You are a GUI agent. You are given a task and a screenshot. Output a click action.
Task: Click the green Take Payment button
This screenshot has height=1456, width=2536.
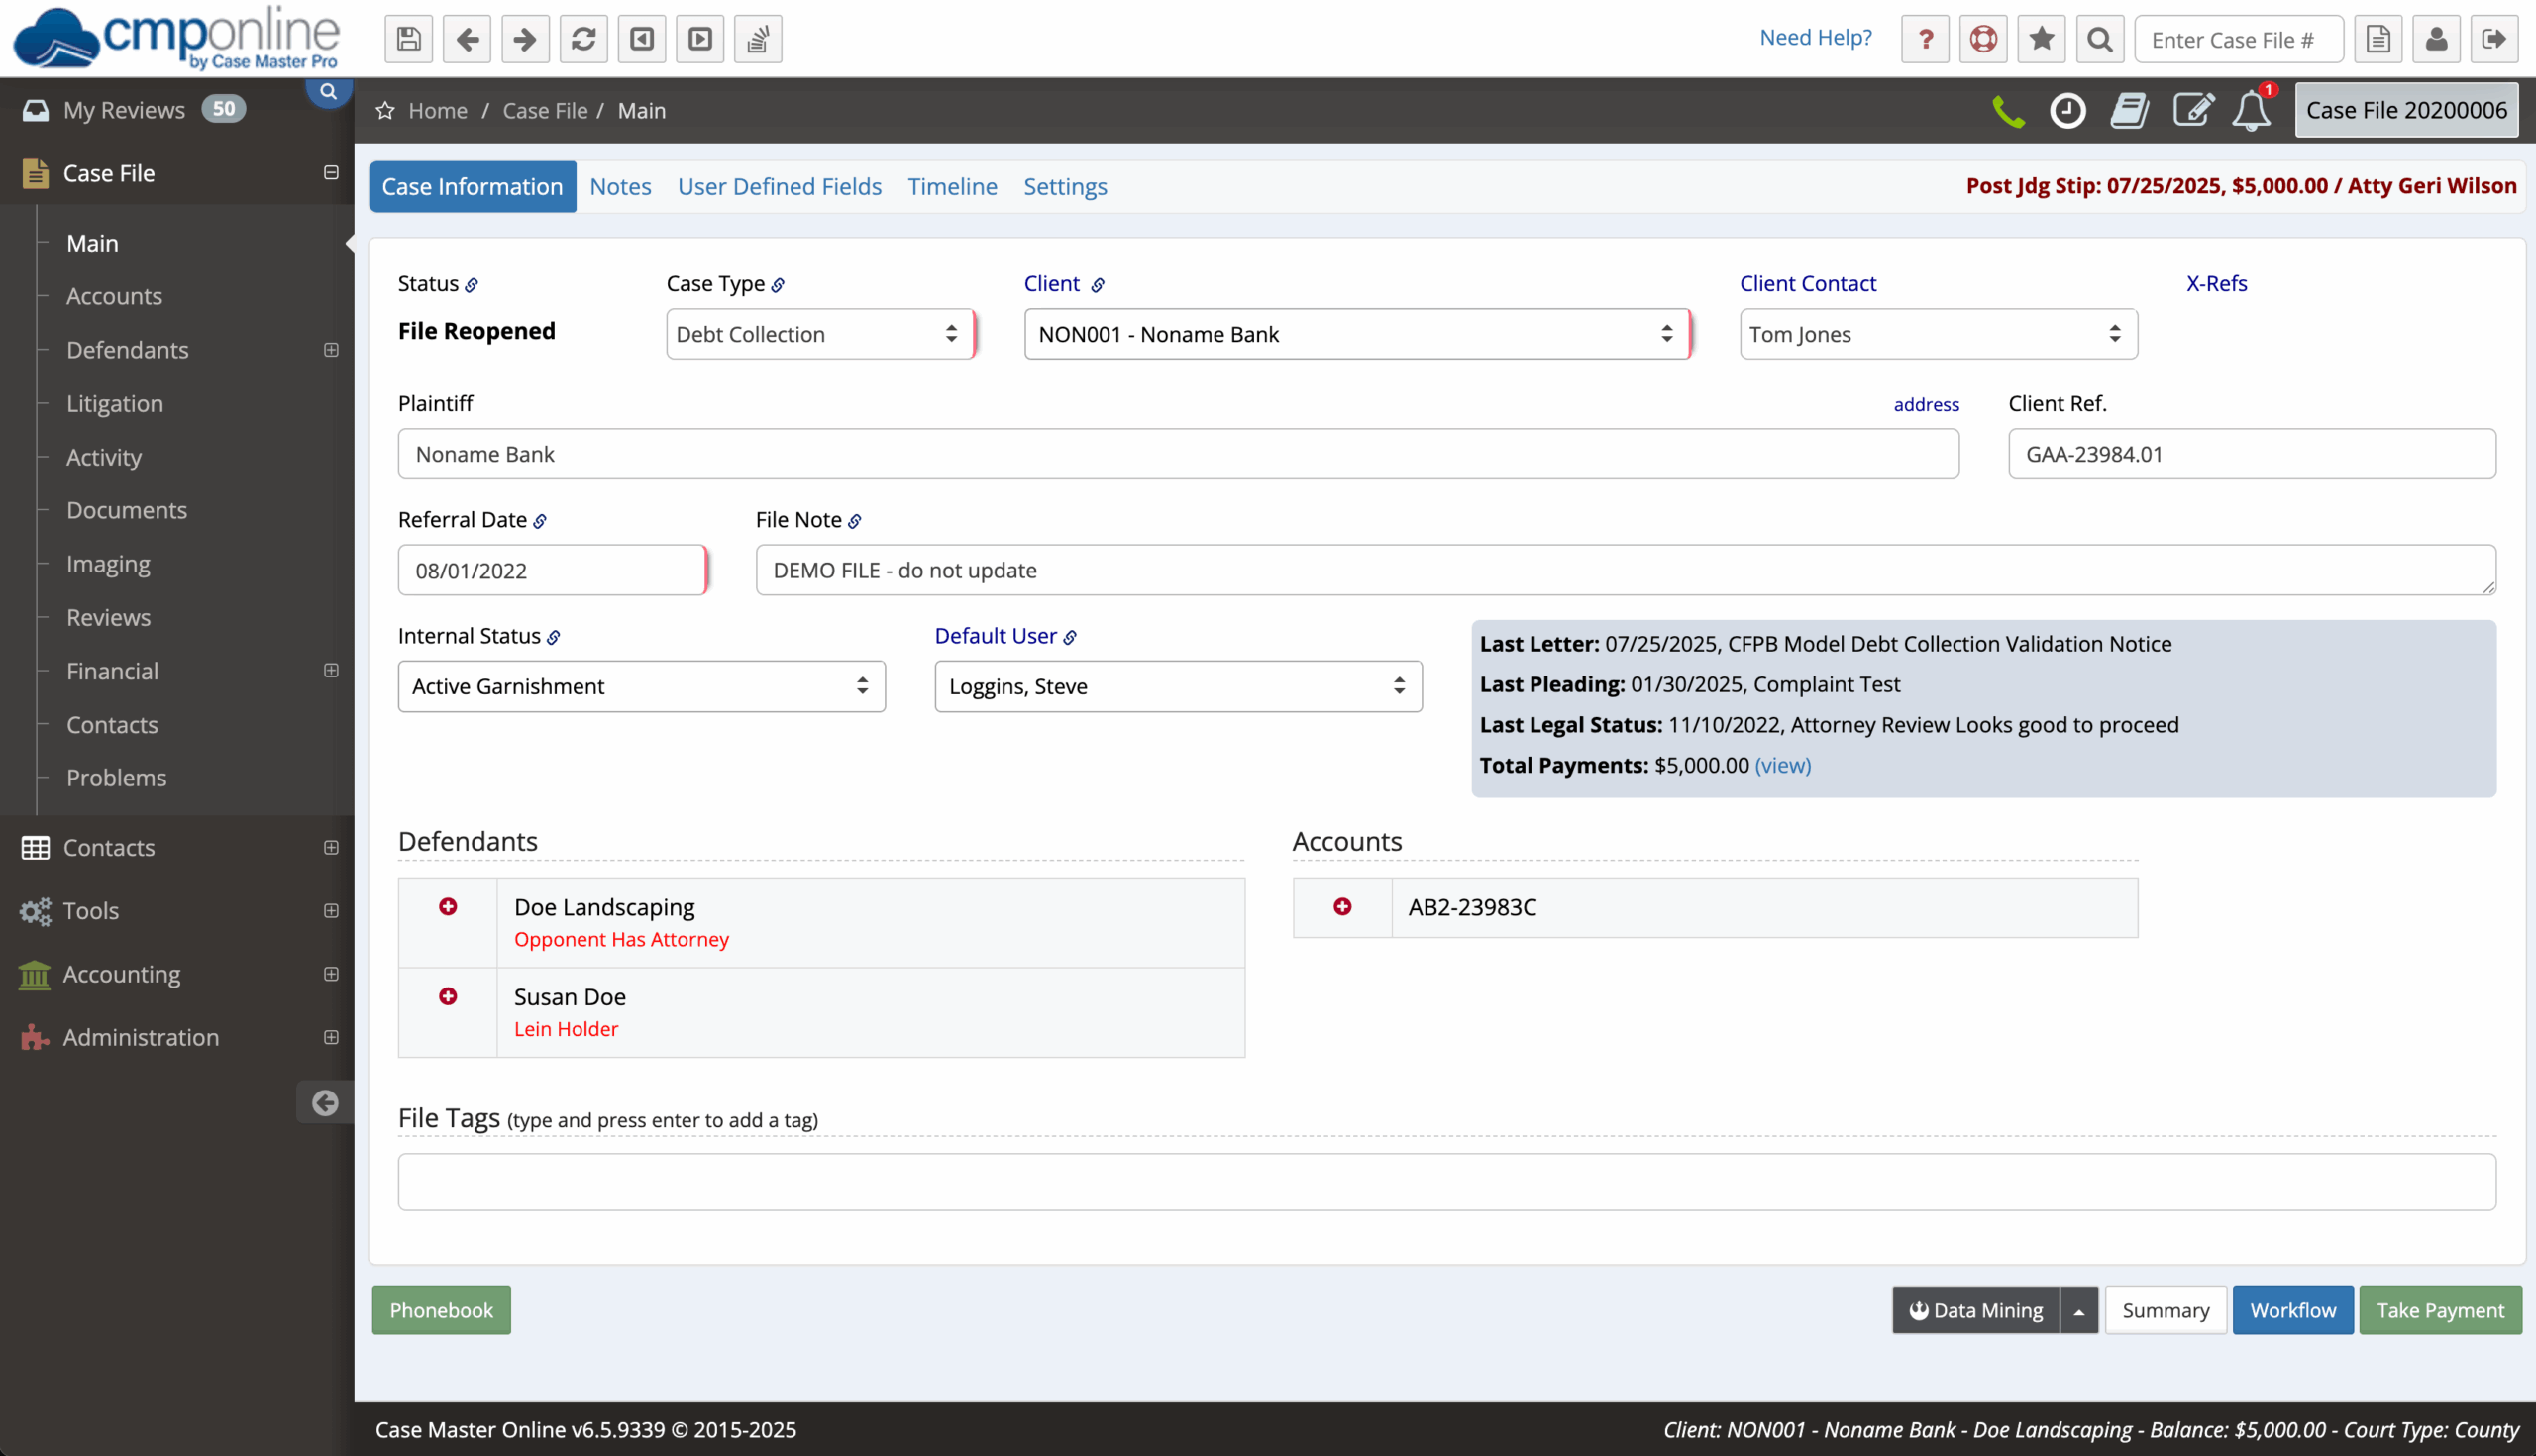point(2439,1310)
